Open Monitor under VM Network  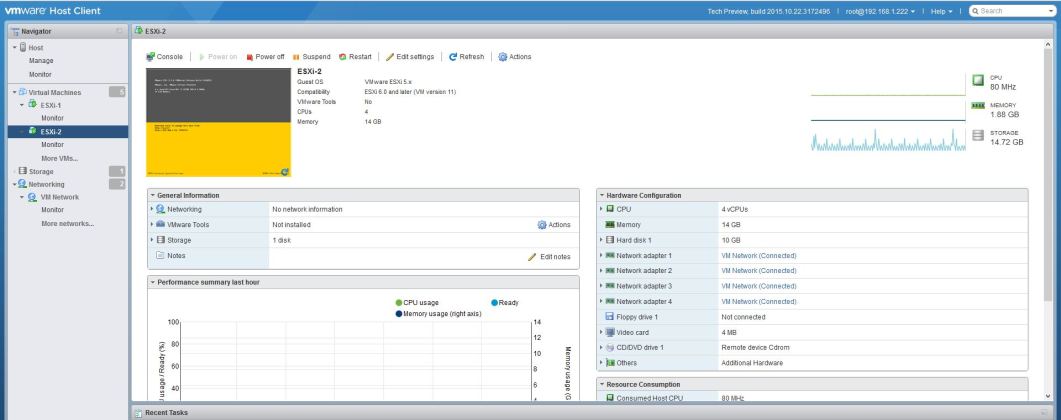53,210
